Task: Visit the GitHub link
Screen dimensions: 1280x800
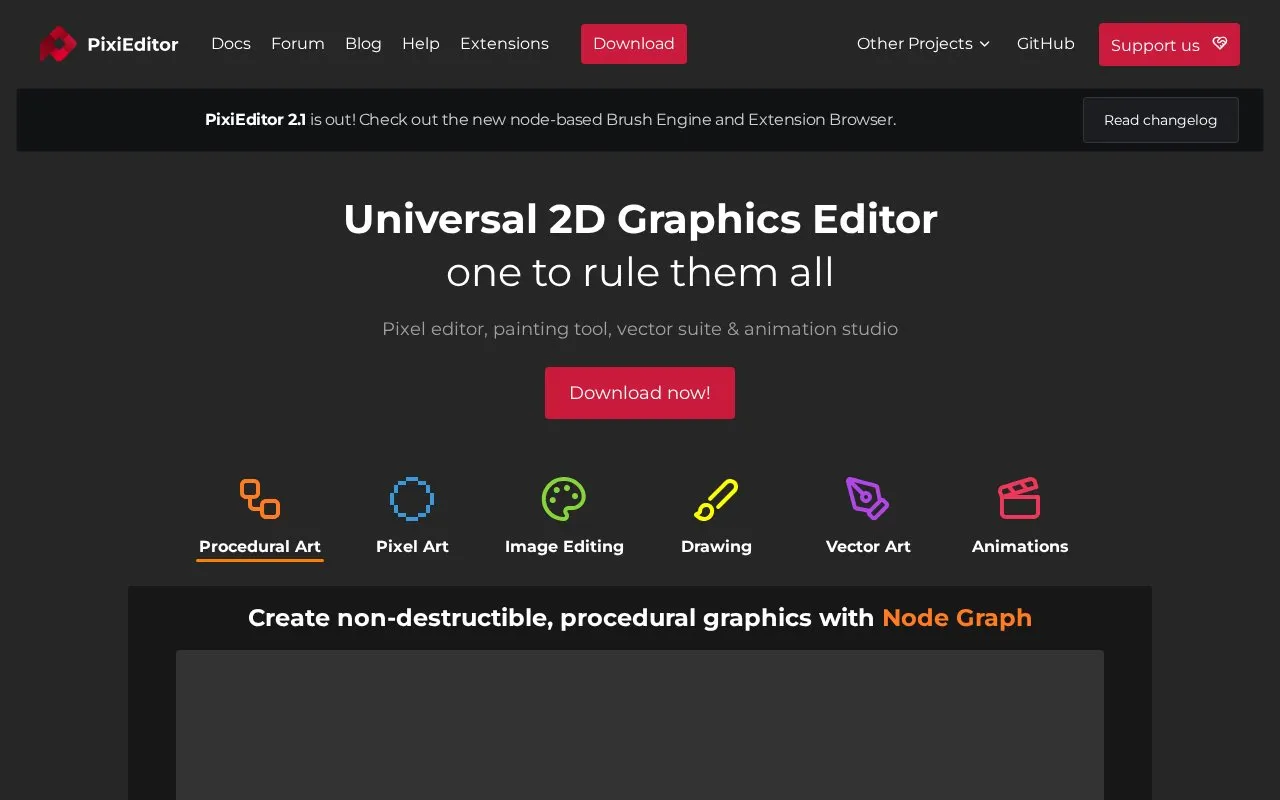Action: point(1046,44)
